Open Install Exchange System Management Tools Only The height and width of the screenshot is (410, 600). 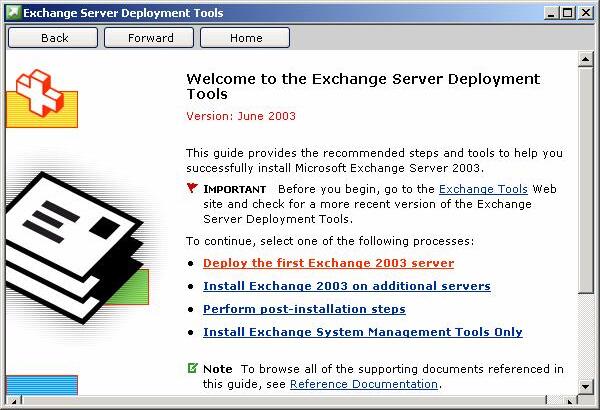(363, 332)
